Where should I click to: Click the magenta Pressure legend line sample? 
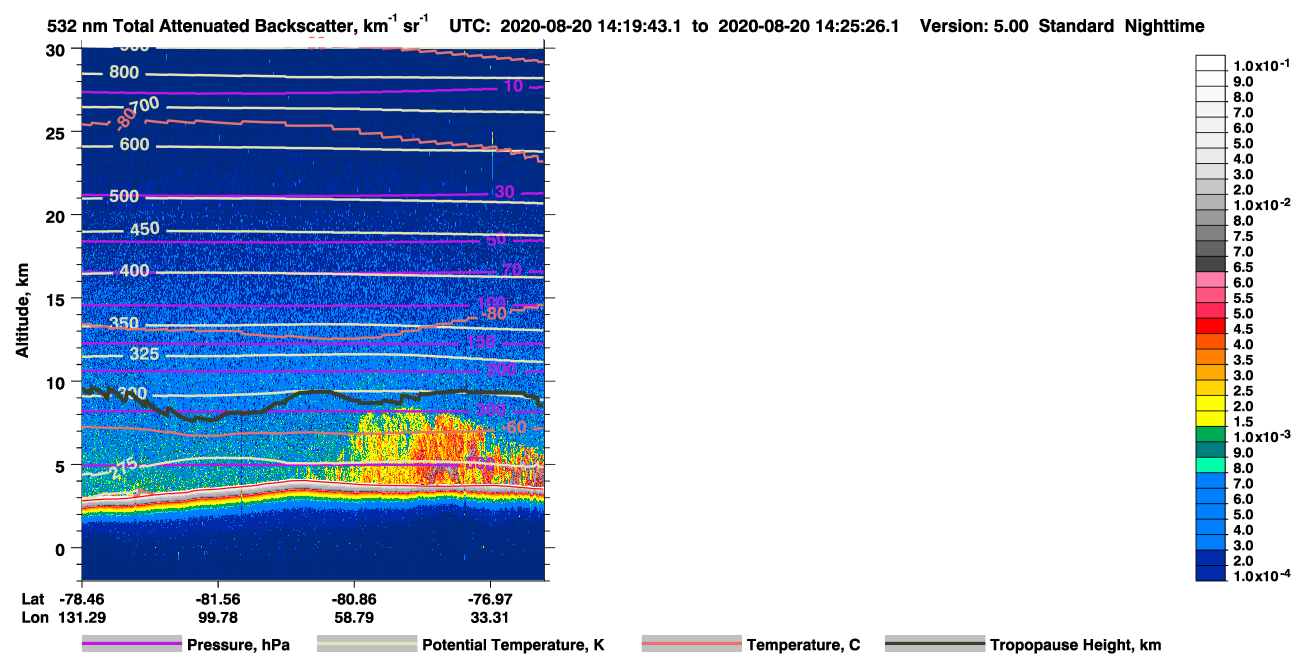pos(132,645)
